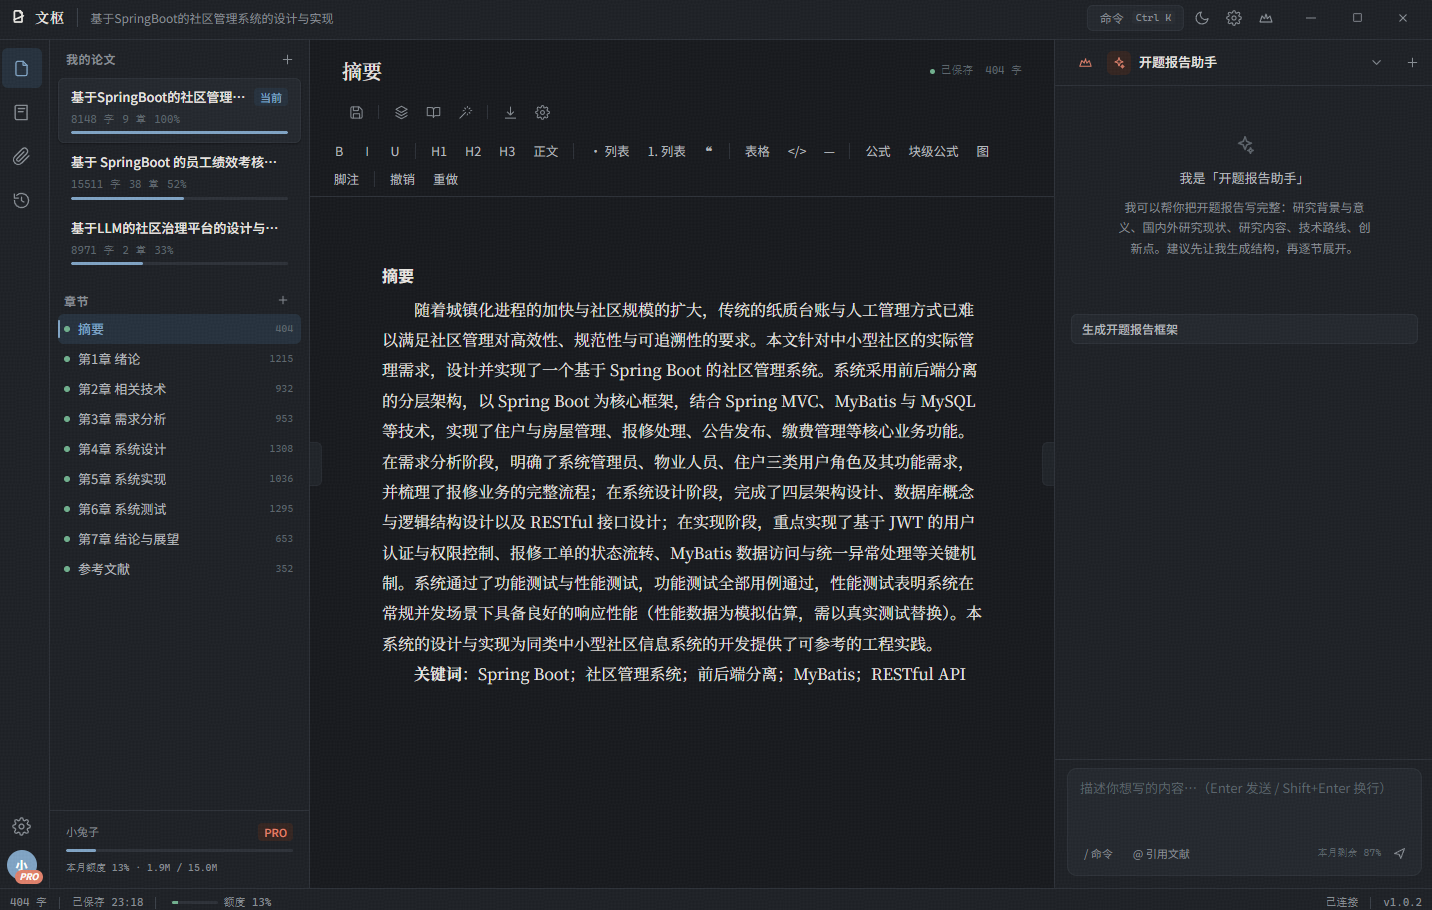Click @引用文献 in assistant input

click(x=1161, y=854)
